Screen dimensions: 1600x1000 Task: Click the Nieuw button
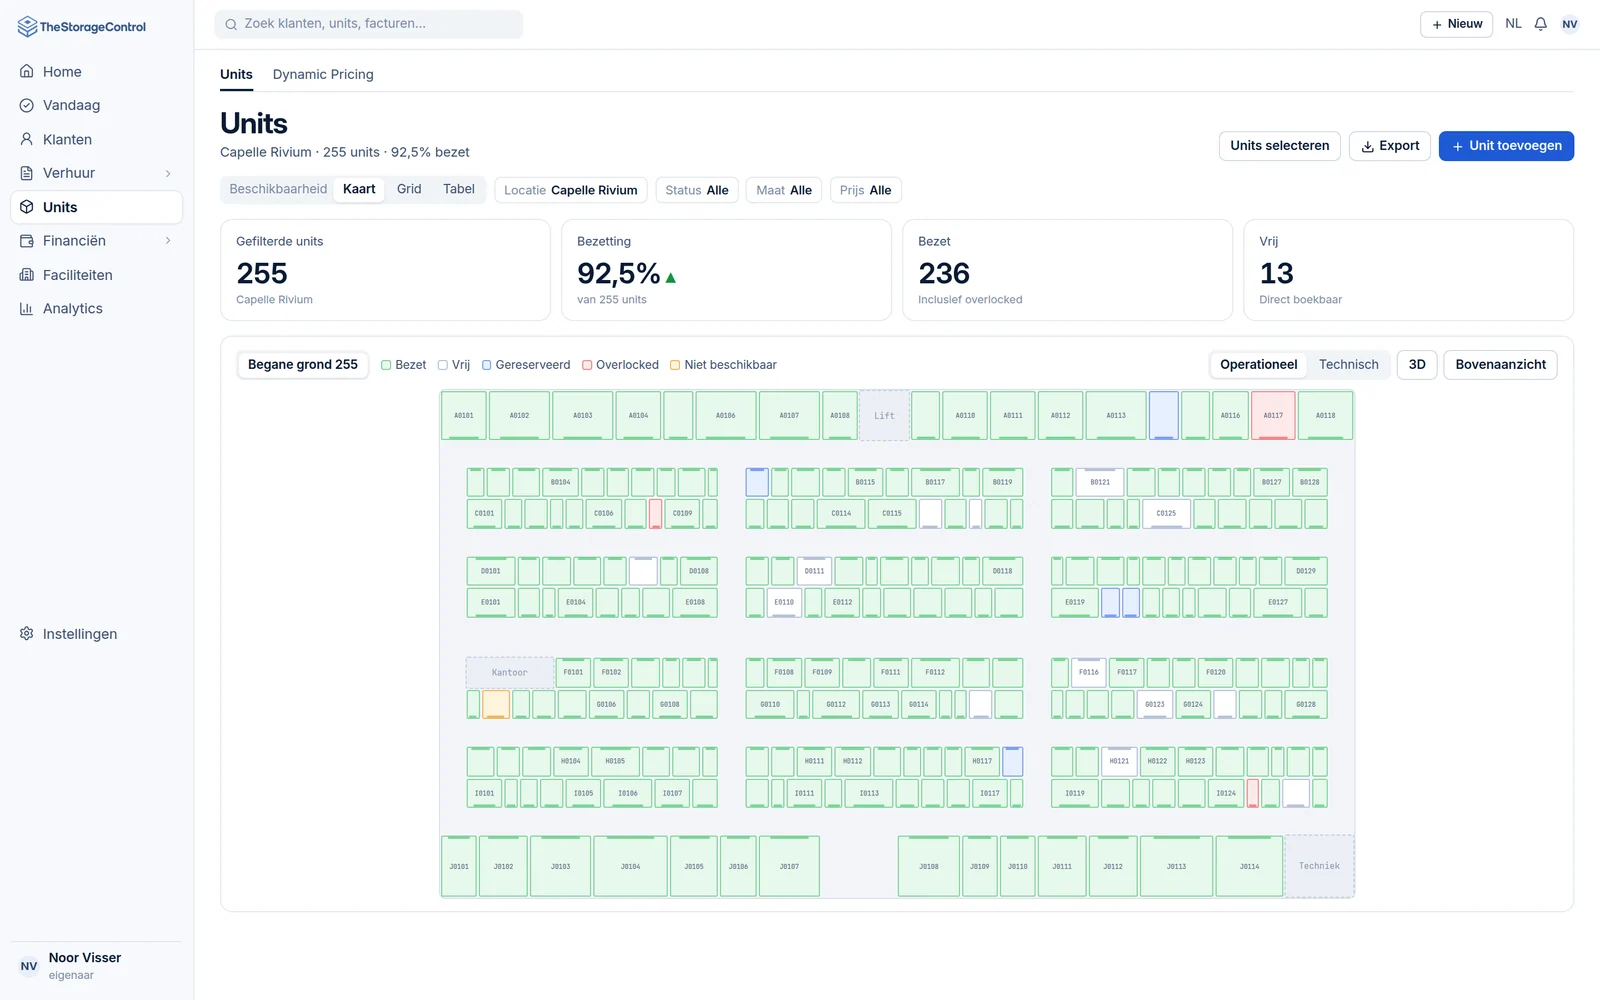point(1456,24)
